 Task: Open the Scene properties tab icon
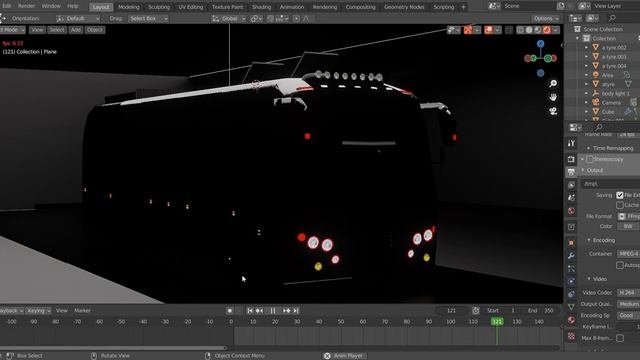tap(571, 198)
